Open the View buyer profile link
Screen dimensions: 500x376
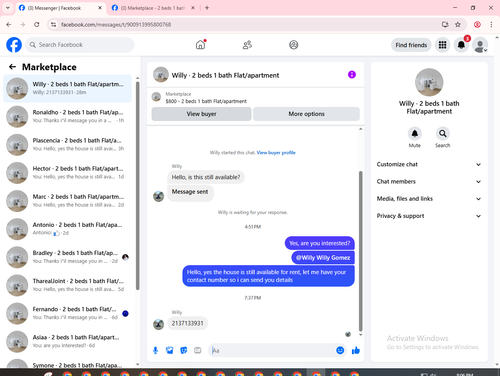pyautogui.click(x=276, y=153)
